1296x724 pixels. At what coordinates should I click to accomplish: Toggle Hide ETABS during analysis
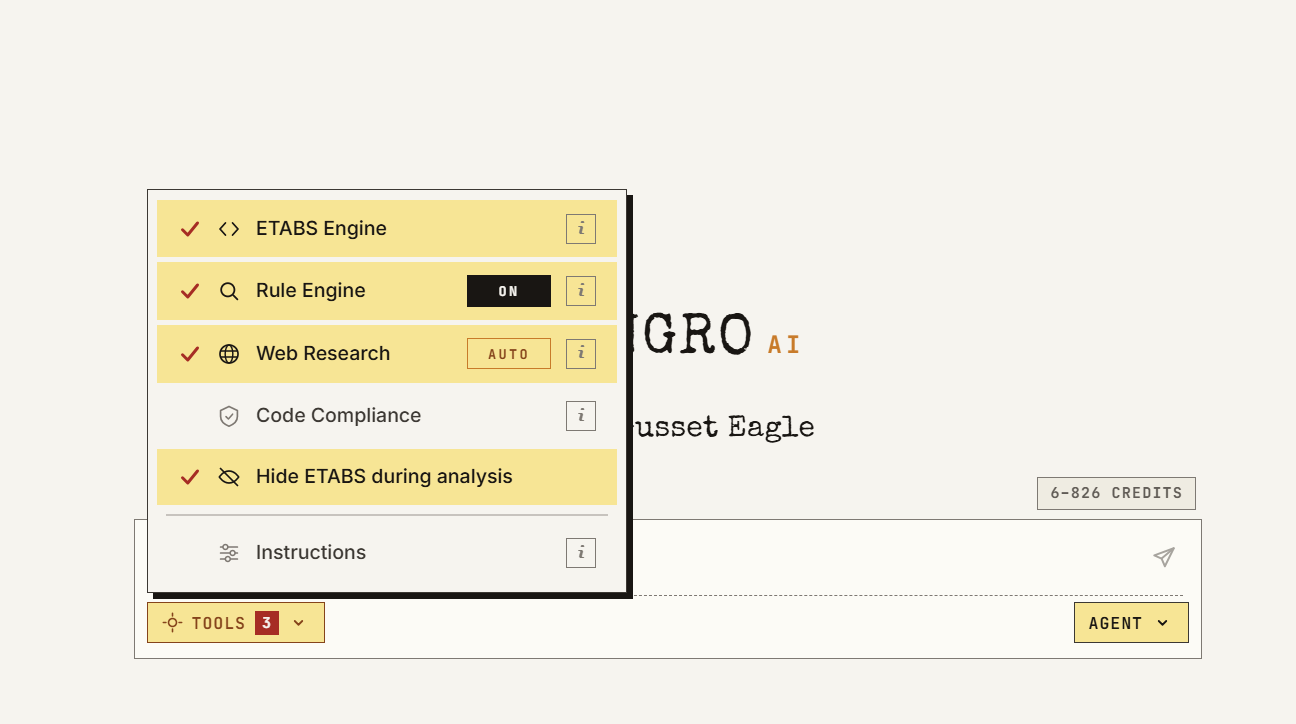[x=387, y=477]
